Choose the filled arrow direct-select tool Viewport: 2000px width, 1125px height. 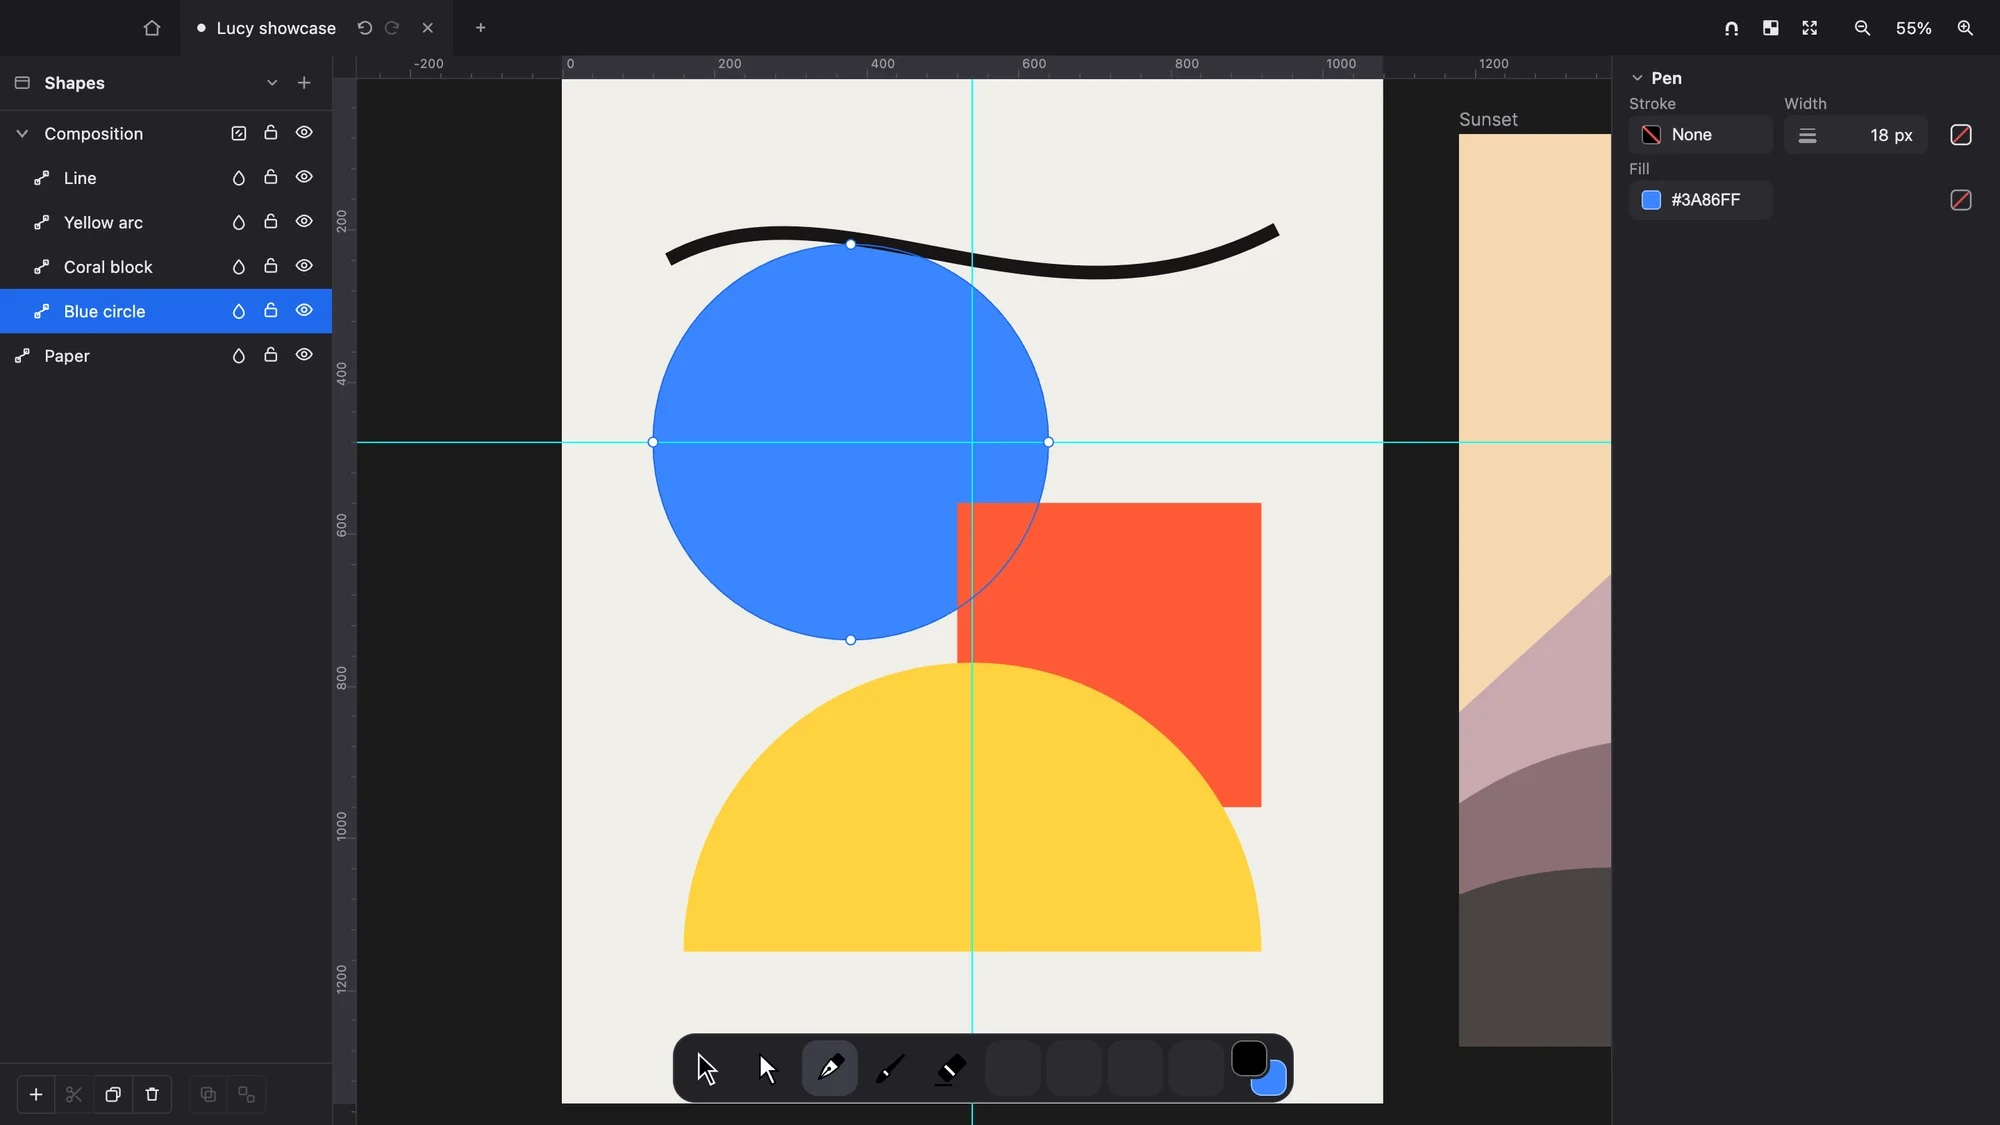coord(768,1068)
